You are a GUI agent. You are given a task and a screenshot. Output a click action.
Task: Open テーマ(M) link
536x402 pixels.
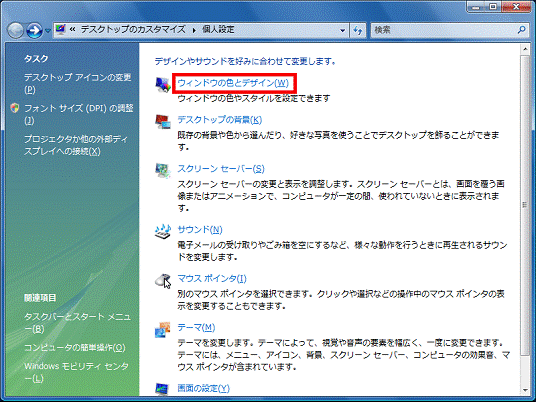point(196,327)
